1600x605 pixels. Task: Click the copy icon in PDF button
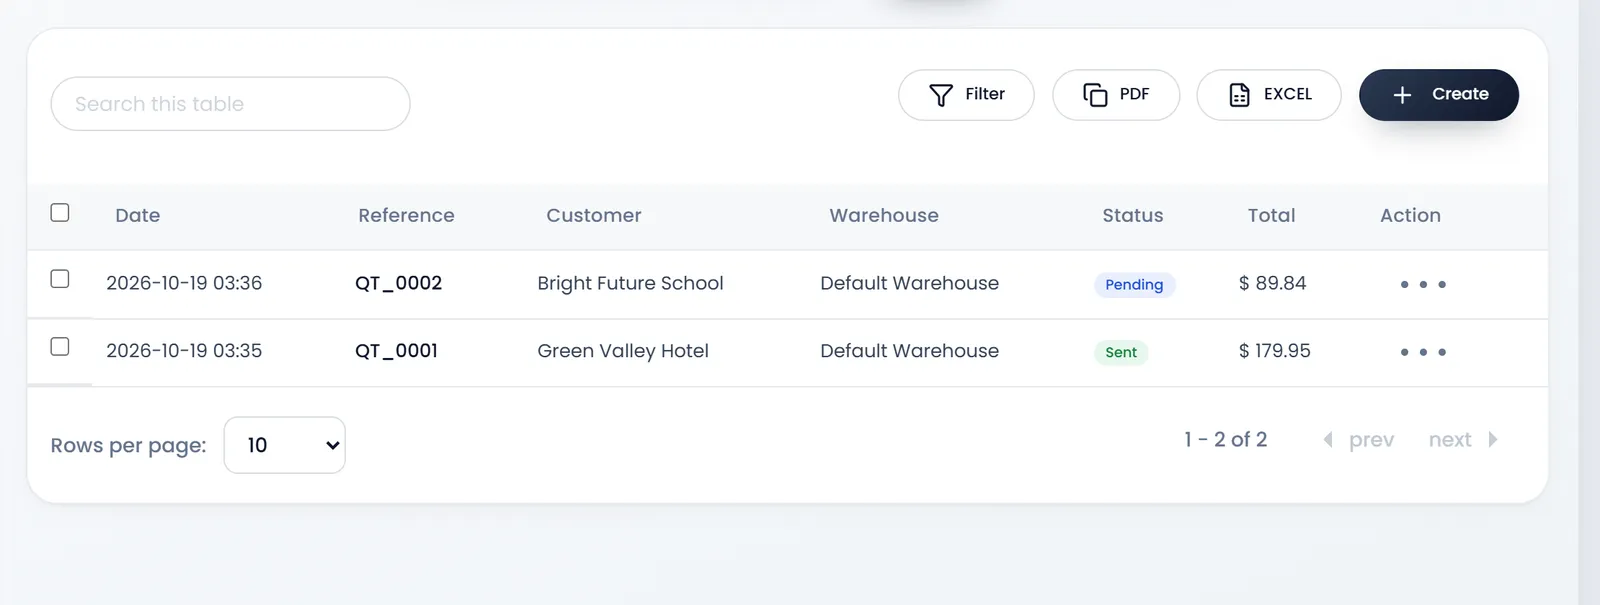coord(1095,95)
